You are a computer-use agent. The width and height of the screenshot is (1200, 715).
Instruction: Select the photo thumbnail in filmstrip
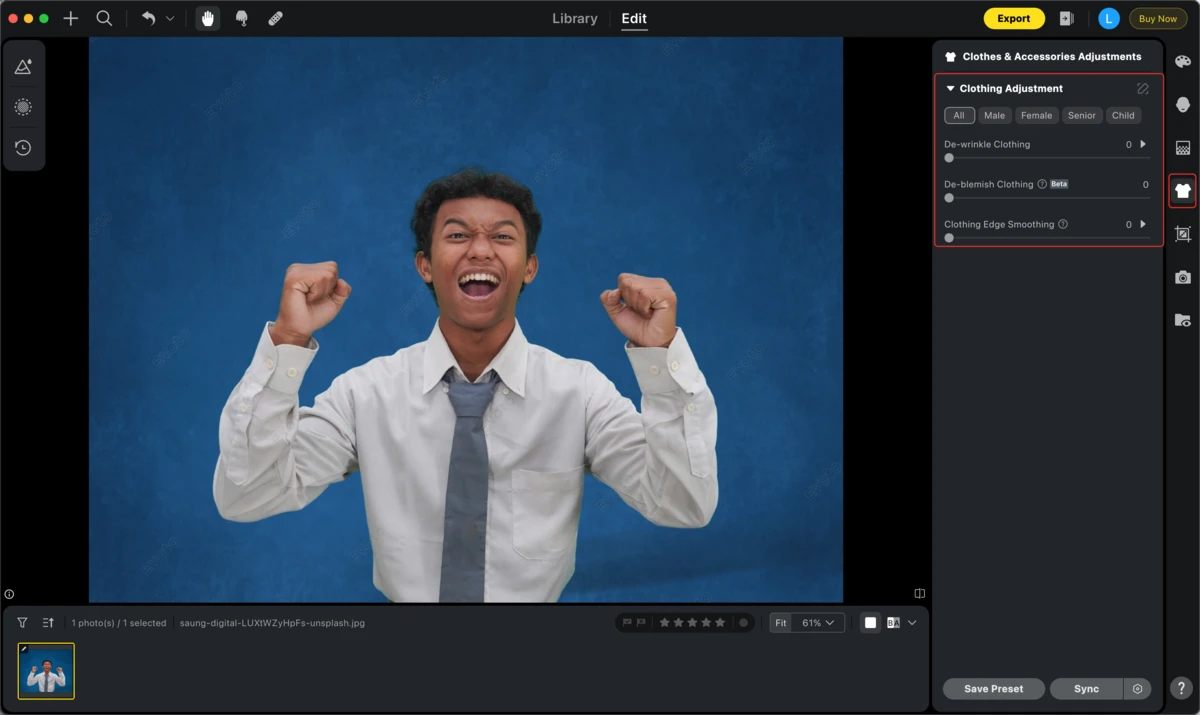point(46,671)
